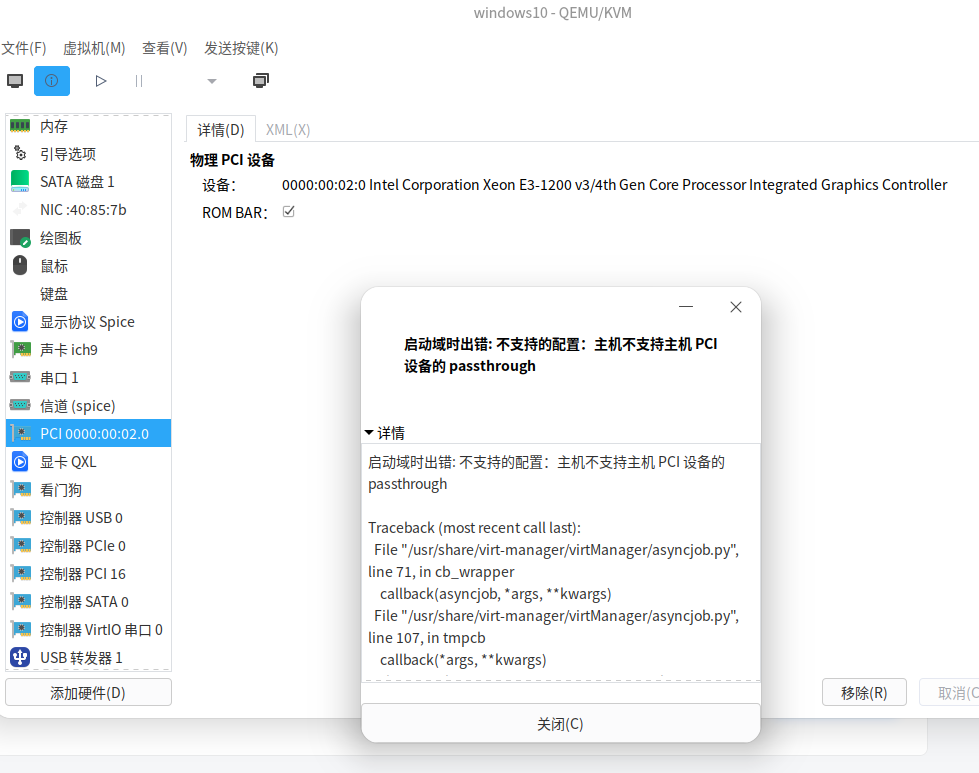Select the 控制器 PCI 16 icon
The height and width of the screenshot is (773, 979).
pos(21,573)
